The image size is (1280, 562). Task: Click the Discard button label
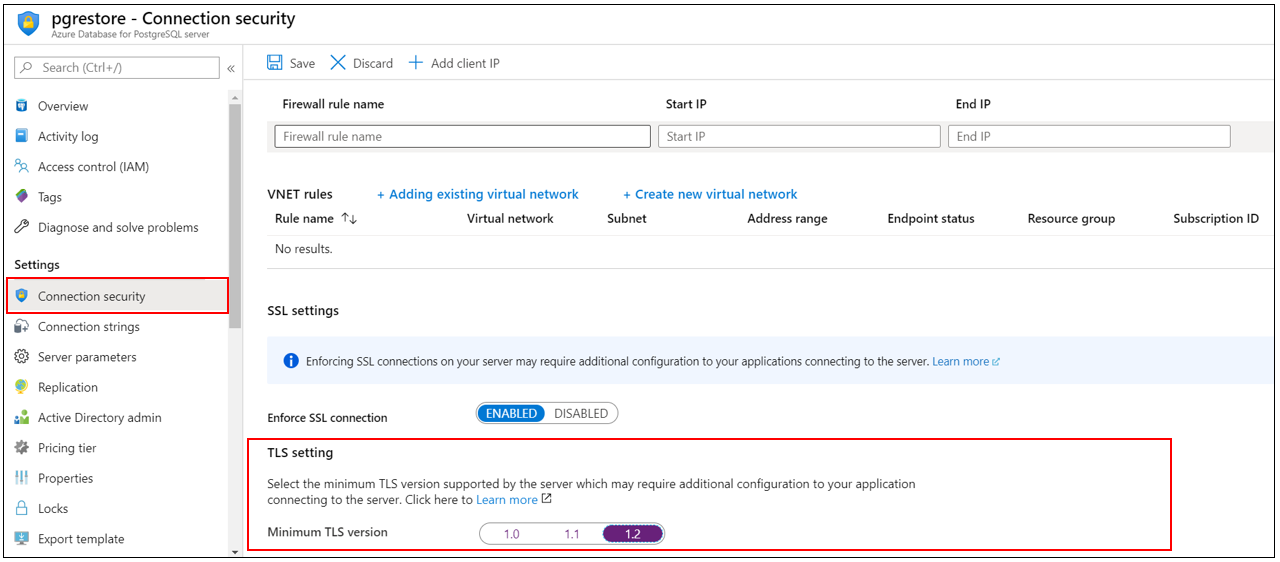[373, 63]
